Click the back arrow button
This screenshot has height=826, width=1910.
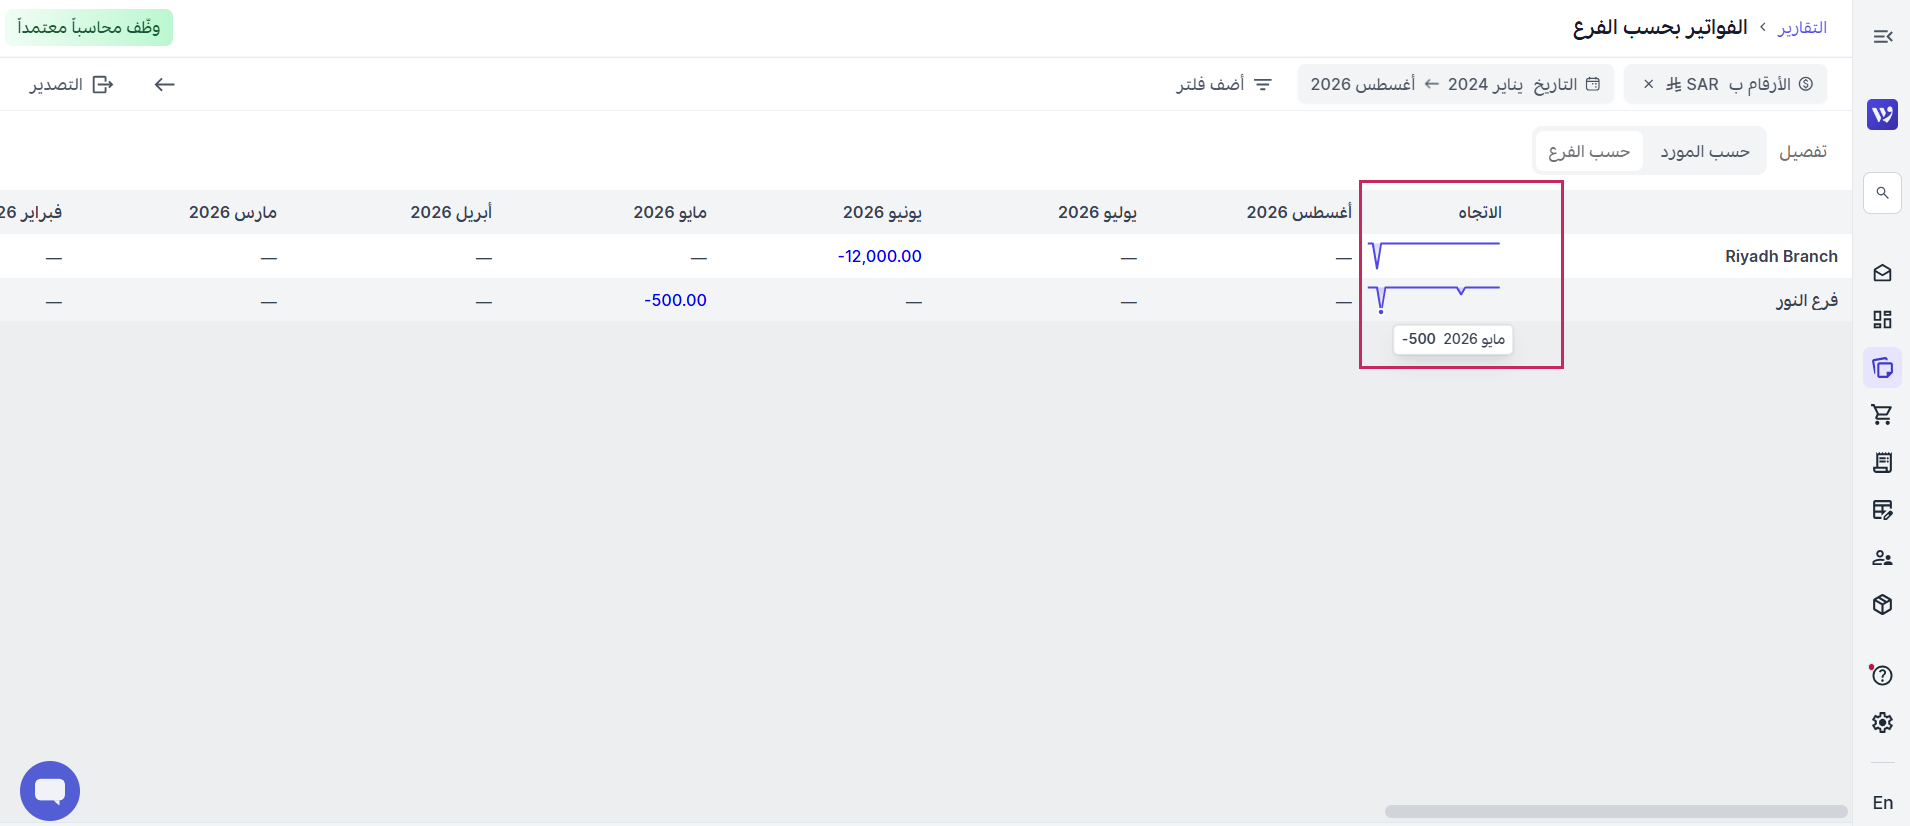pos(165,84)
